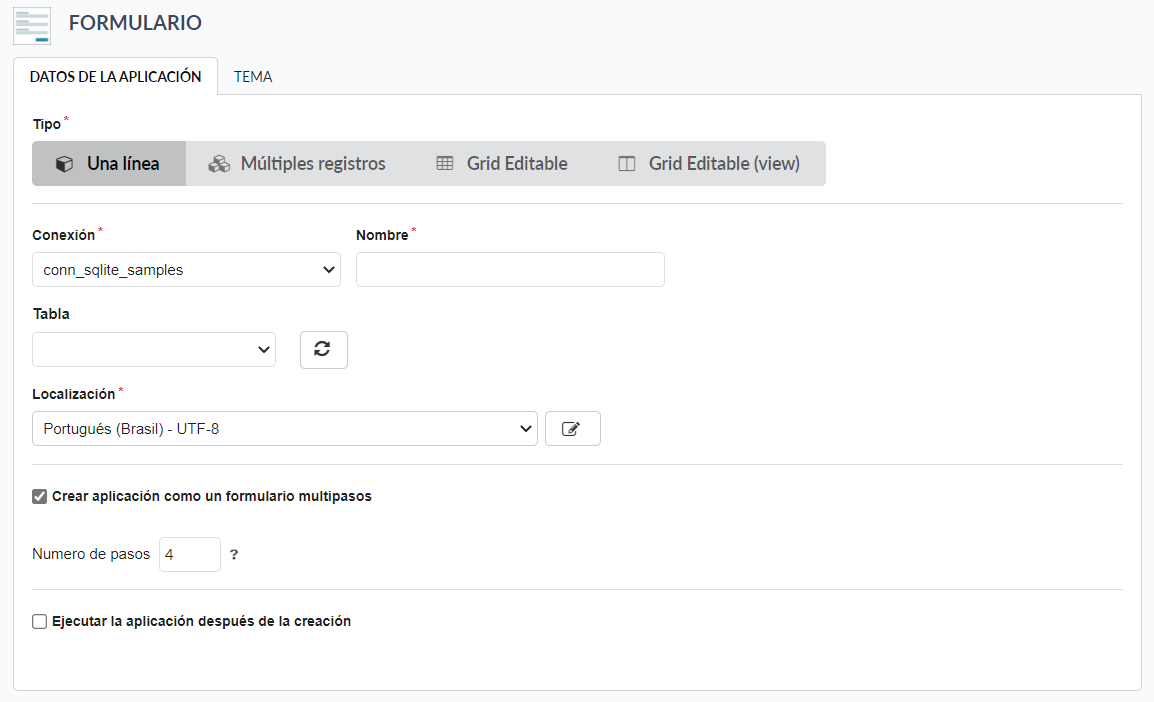Open the Conexión dropdown

186,270
